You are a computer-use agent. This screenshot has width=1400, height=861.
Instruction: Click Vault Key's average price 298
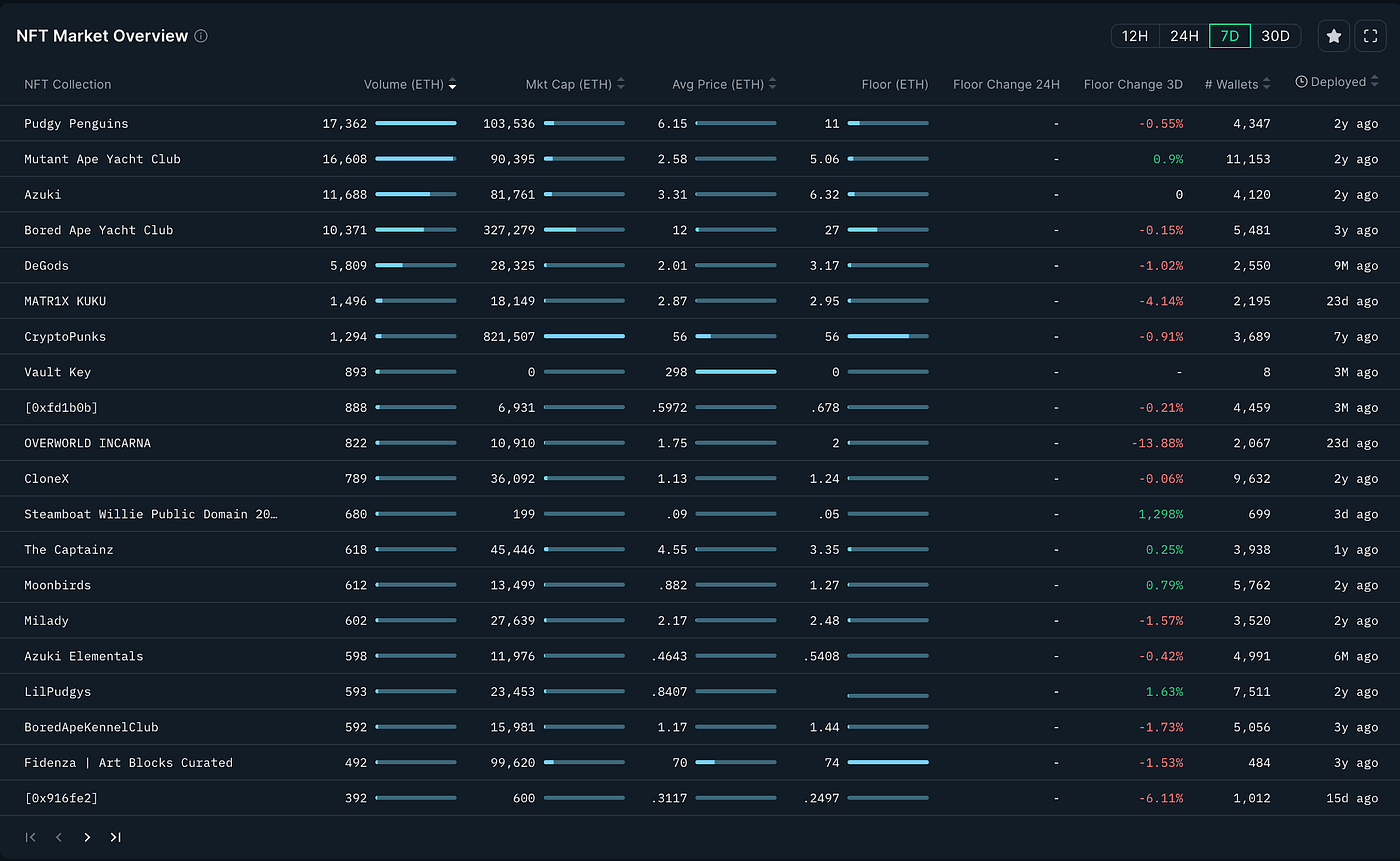point(676,372)
